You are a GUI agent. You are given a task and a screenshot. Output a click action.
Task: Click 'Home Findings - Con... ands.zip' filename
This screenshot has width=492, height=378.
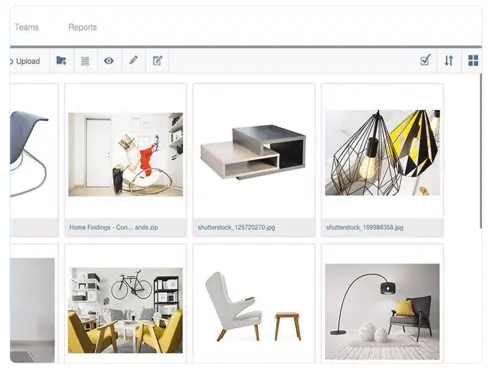[x=114, y=227]
